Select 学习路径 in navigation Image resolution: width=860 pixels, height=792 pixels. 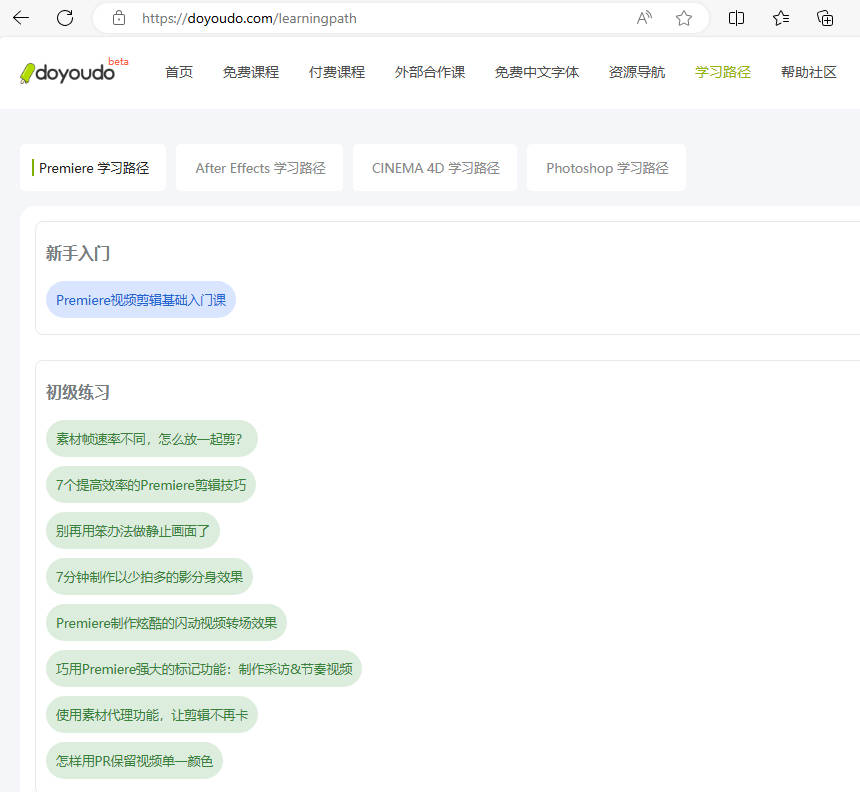coord(723,72)
